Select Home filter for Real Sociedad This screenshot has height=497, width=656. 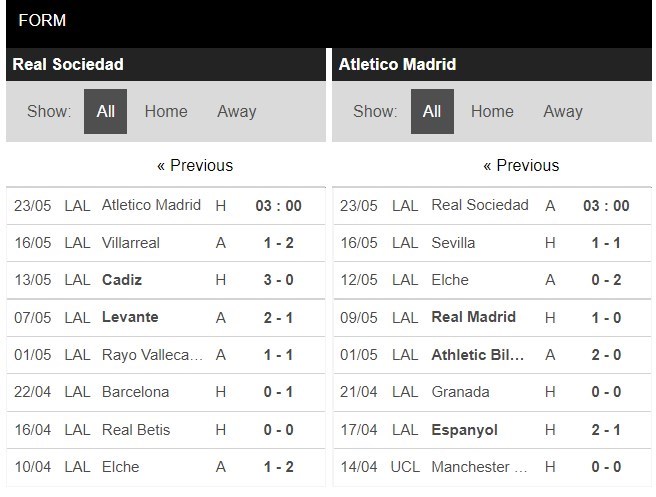point(166,111)
